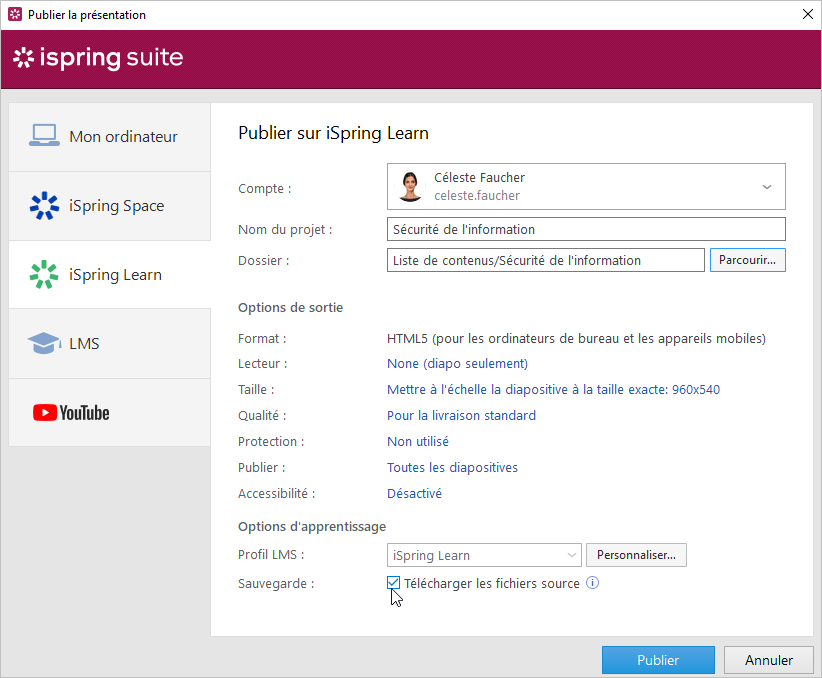The width and height of the screenshot is (822, 678).
Task: Switch to the Mon ordinateur tab
Action: click(110, 136)
